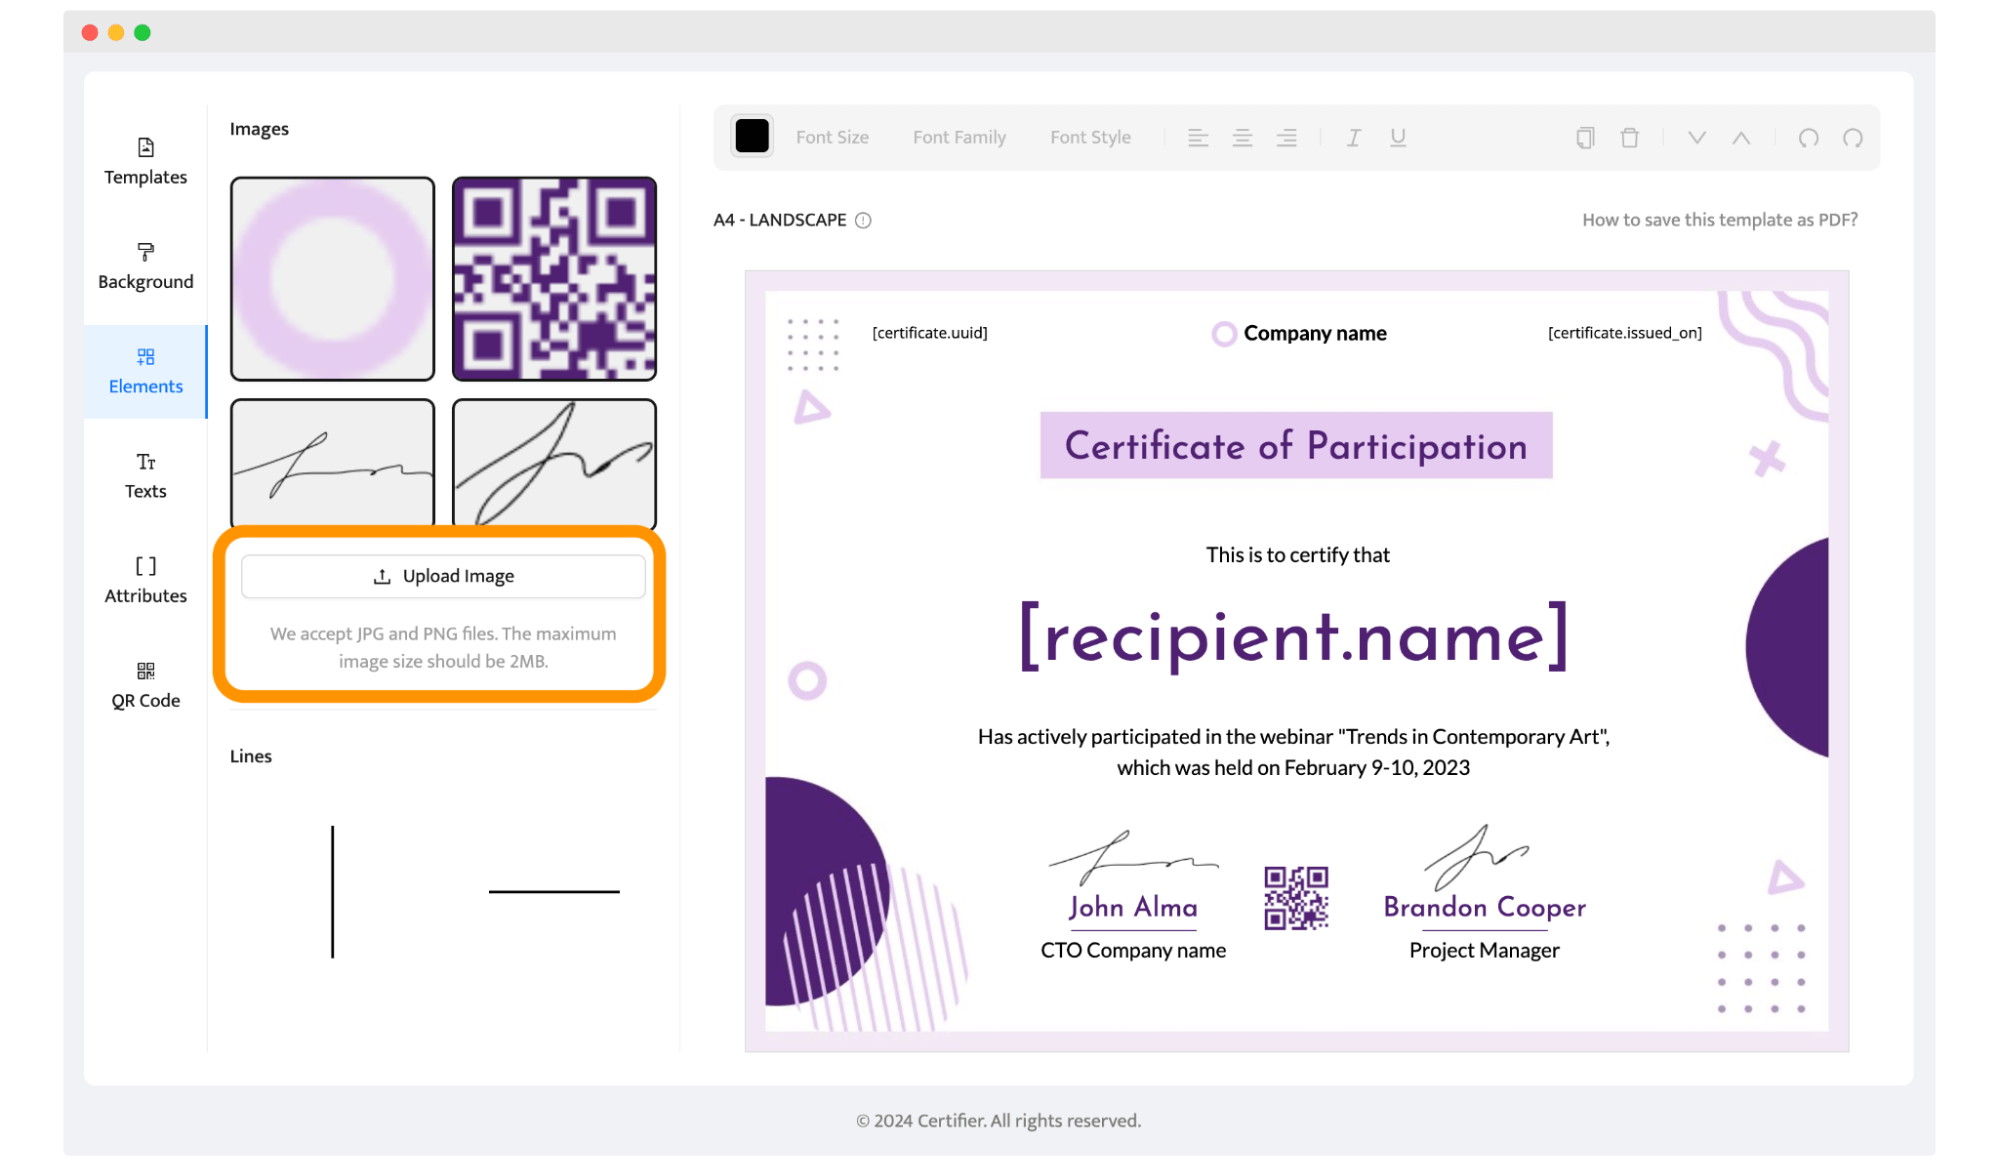Open the black text color swatch
The width and height of the screenshot is (1999, 1167).
752,136
